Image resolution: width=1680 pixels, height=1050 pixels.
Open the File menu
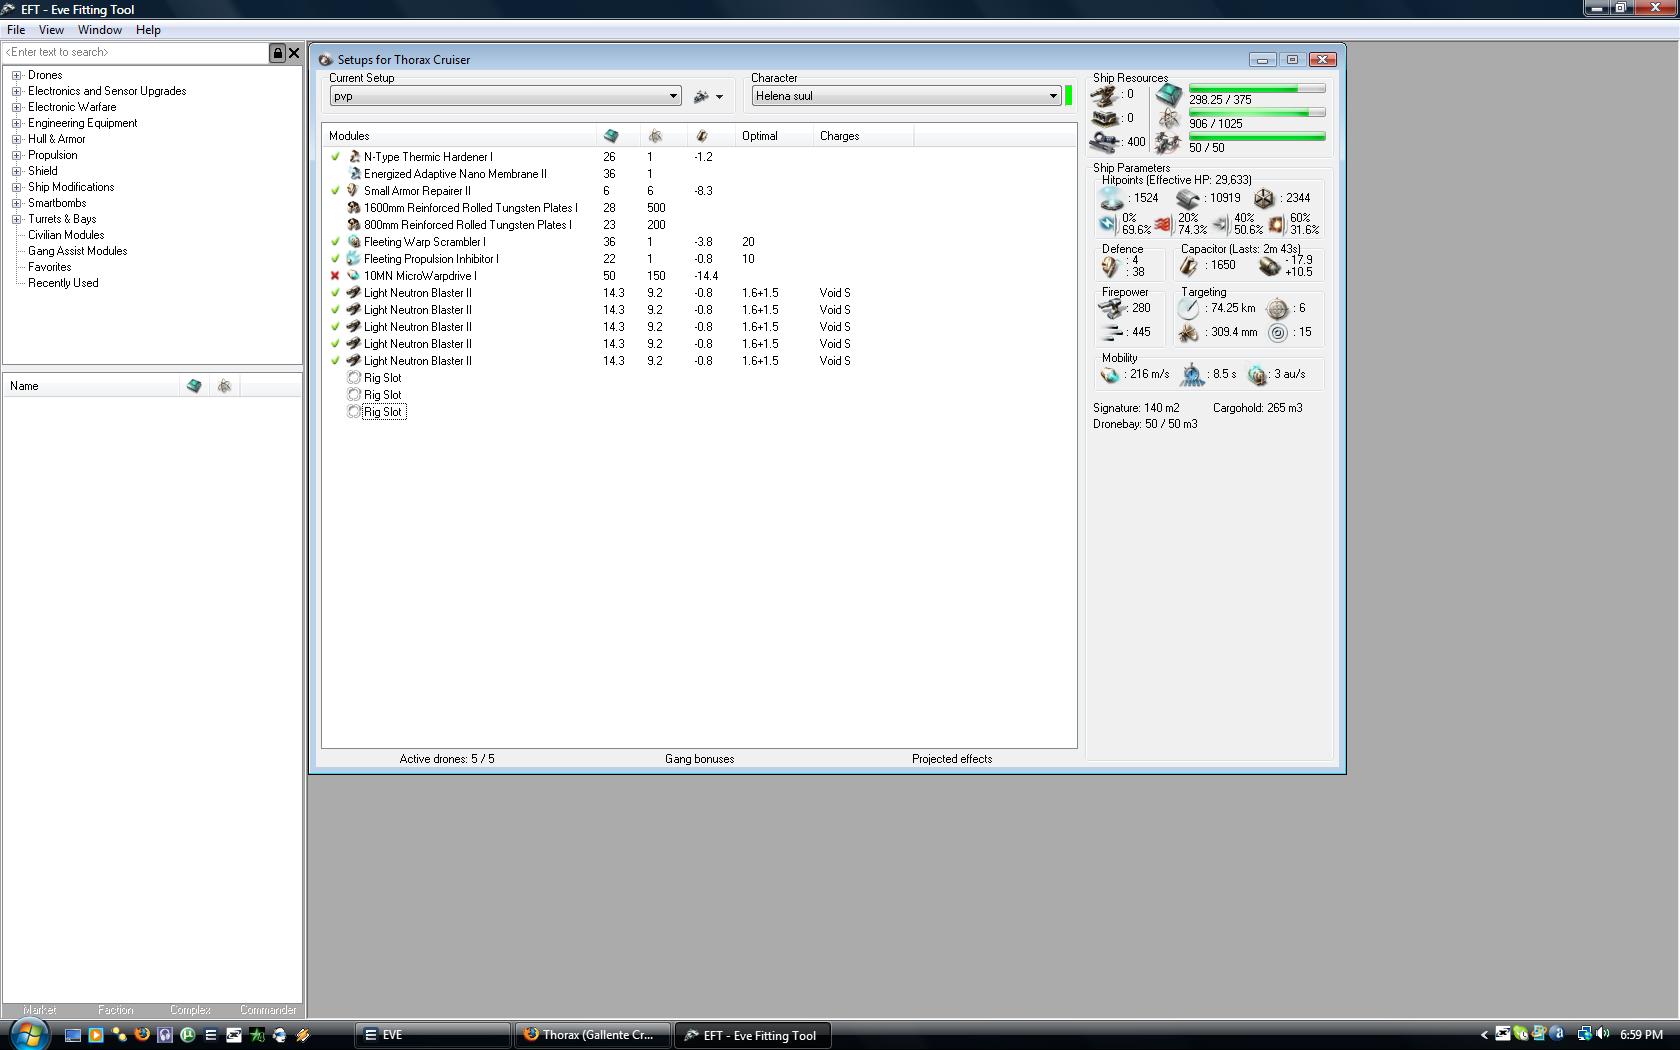pos(16,30)
